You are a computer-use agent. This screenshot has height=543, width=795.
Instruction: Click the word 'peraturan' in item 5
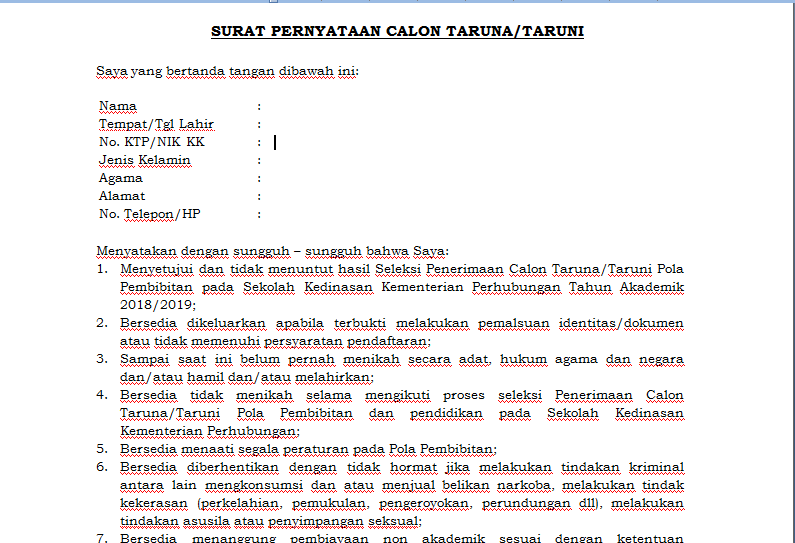coord(316,450)
